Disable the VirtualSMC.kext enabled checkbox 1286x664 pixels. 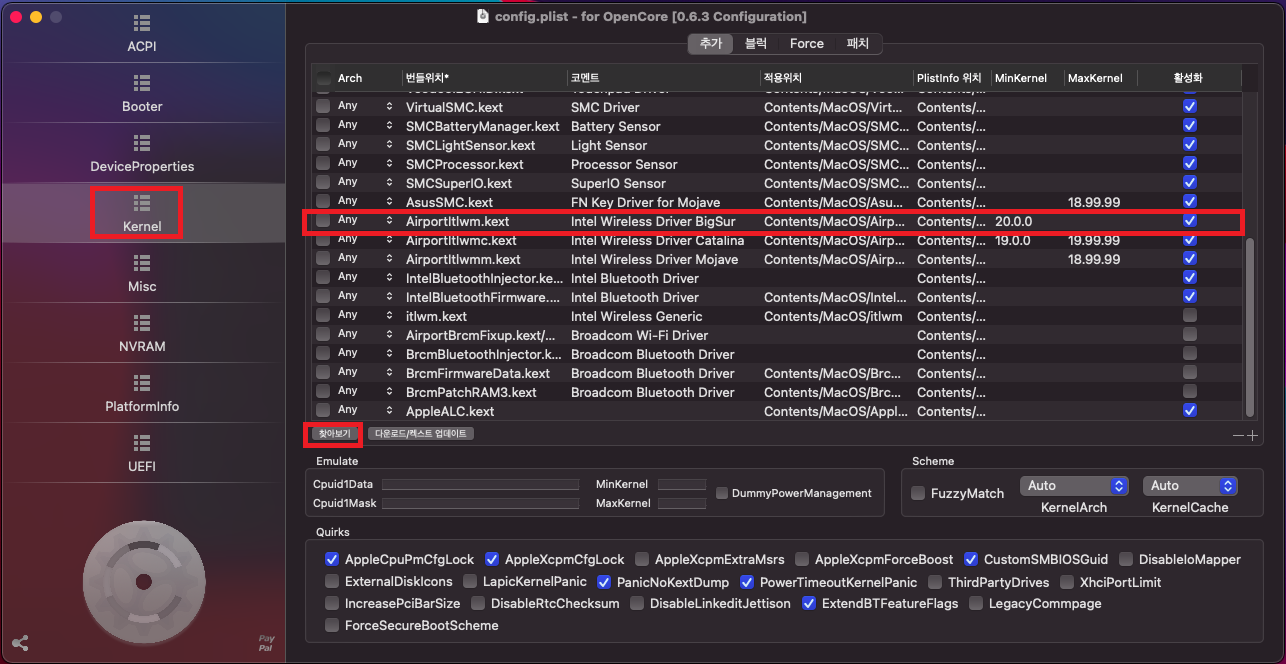pos(1189,107)
